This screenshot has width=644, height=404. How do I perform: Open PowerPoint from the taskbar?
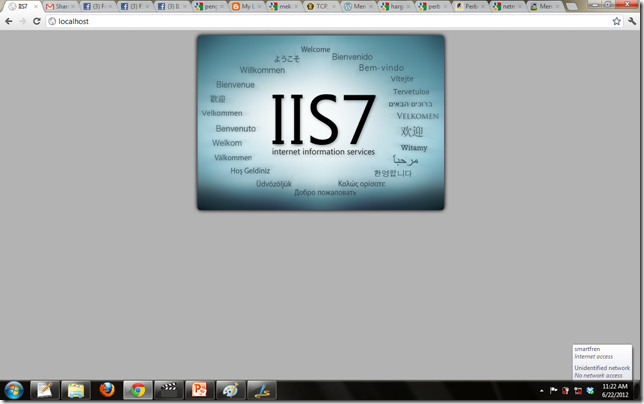[x=199, y=390]
